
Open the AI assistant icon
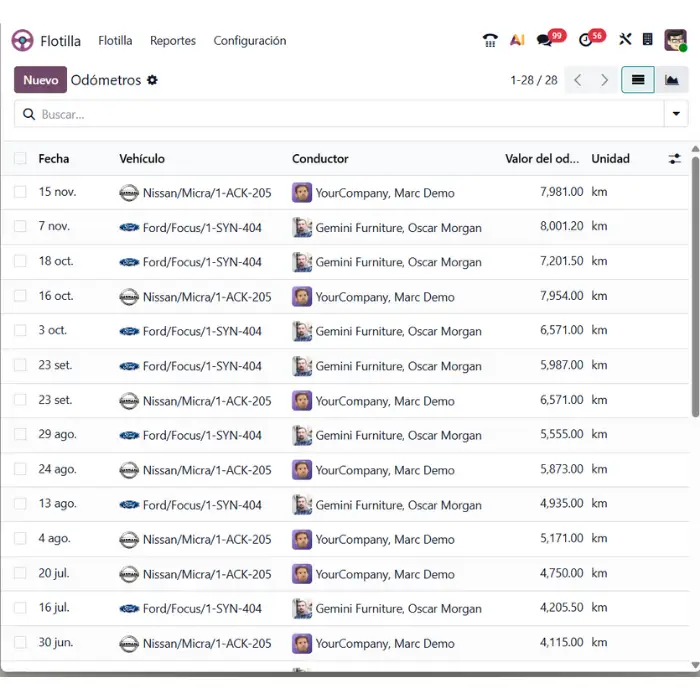coord(517,41)
